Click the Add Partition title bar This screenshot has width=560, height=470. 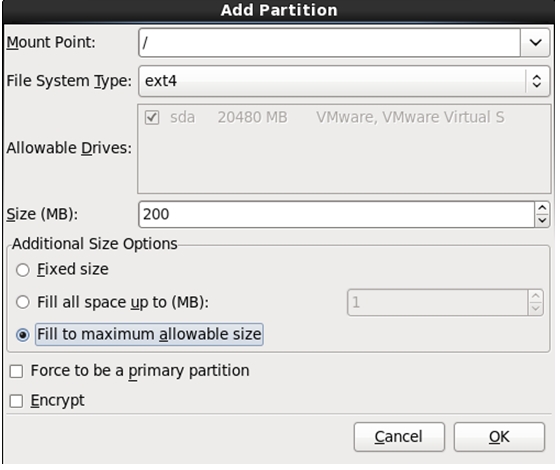tap(279, 10)
